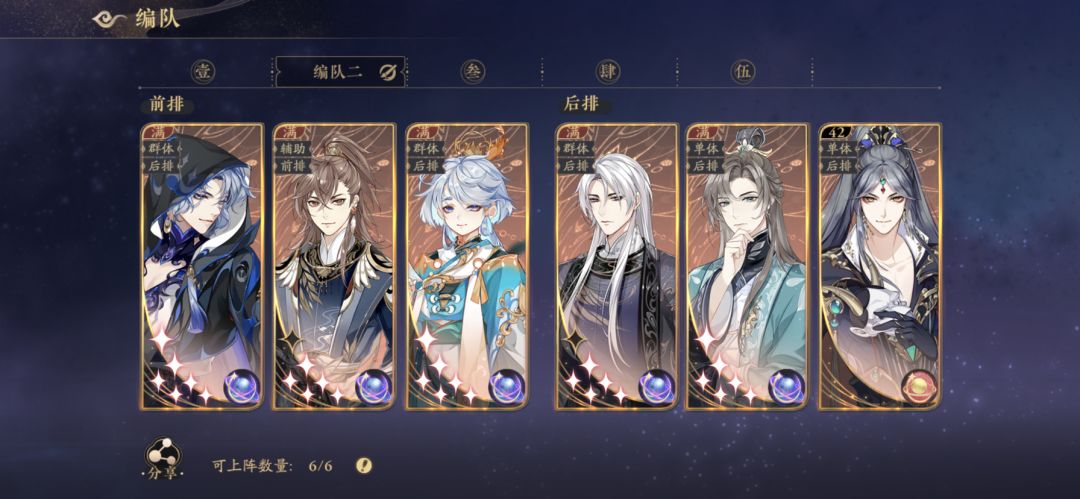
Task: Open the exclamation info icon near 6/6
Action: (364, 465)
